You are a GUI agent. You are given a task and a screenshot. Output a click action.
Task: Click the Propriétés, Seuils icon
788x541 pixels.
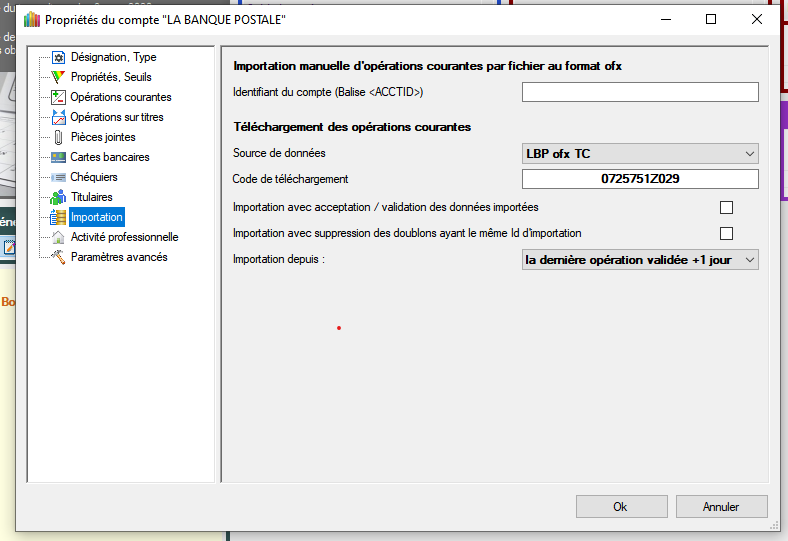pyautogui.click(x=58, y=77)
